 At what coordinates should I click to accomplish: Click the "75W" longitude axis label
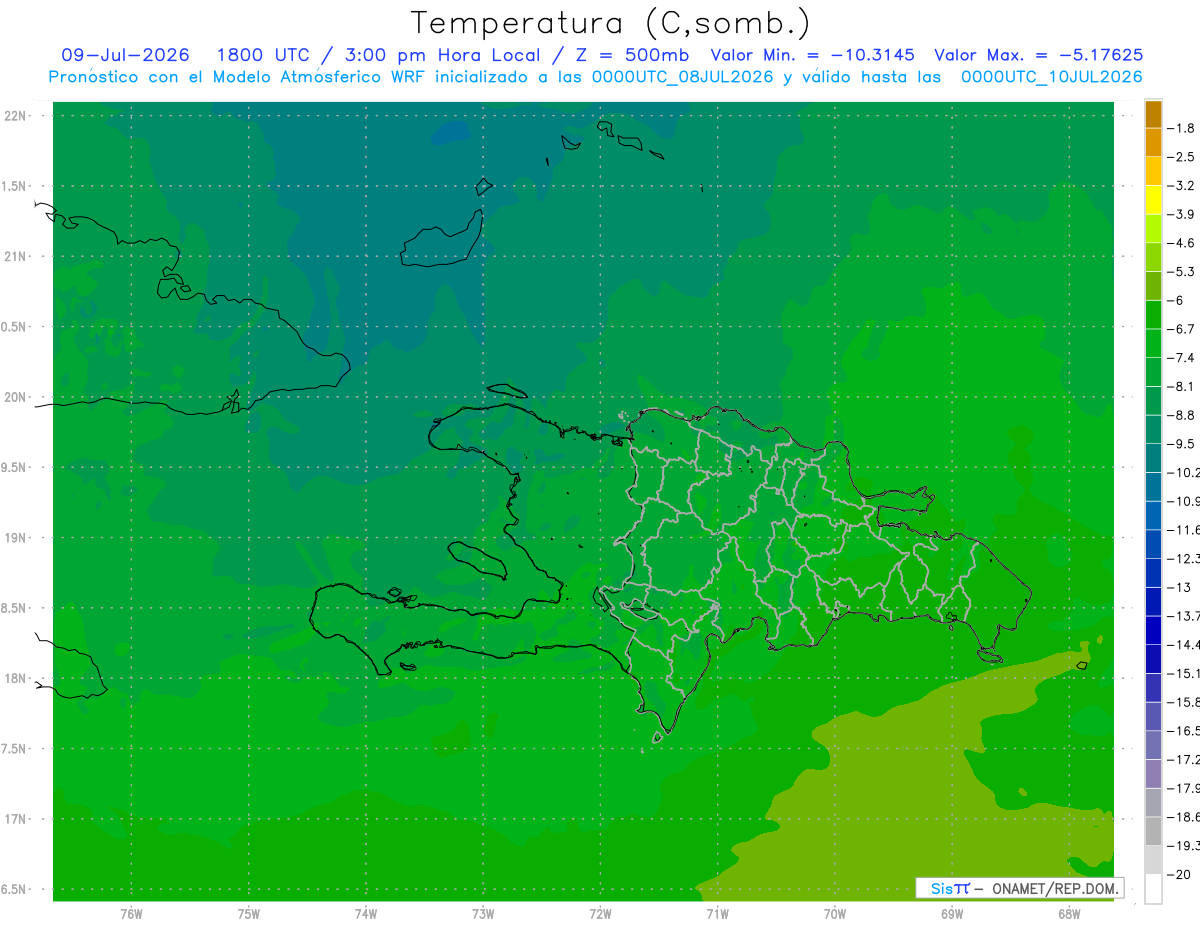click(x=249, y=914)
